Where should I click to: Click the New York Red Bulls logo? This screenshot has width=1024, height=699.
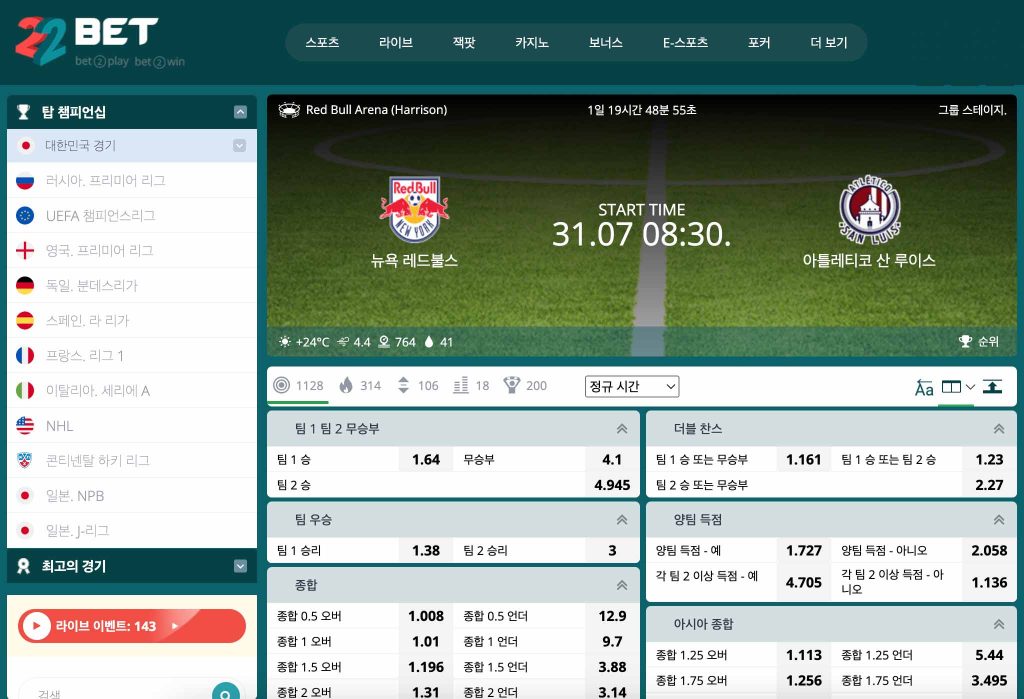tap(415, 209)
